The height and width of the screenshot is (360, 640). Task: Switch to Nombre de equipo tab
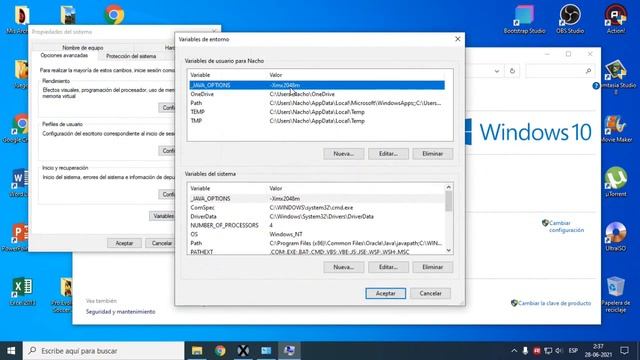point(82,48)
